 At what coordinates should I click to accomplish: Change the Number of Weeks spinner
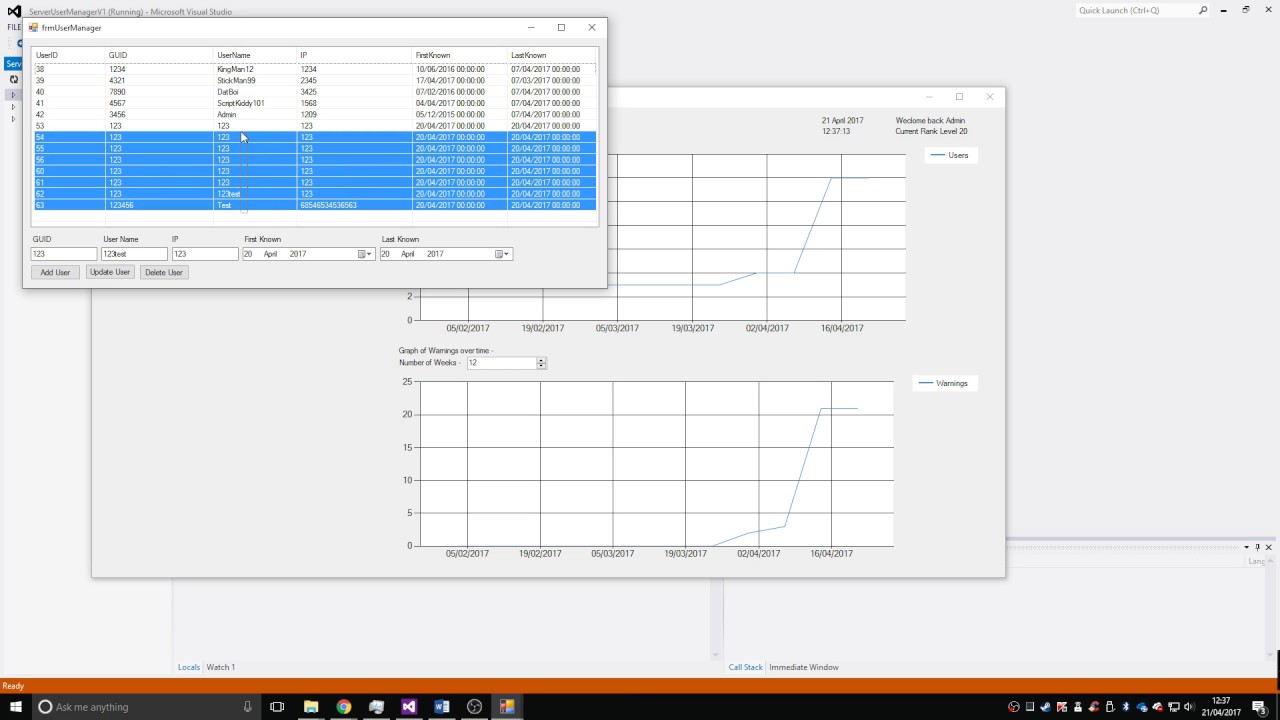(x=541, y=363)
